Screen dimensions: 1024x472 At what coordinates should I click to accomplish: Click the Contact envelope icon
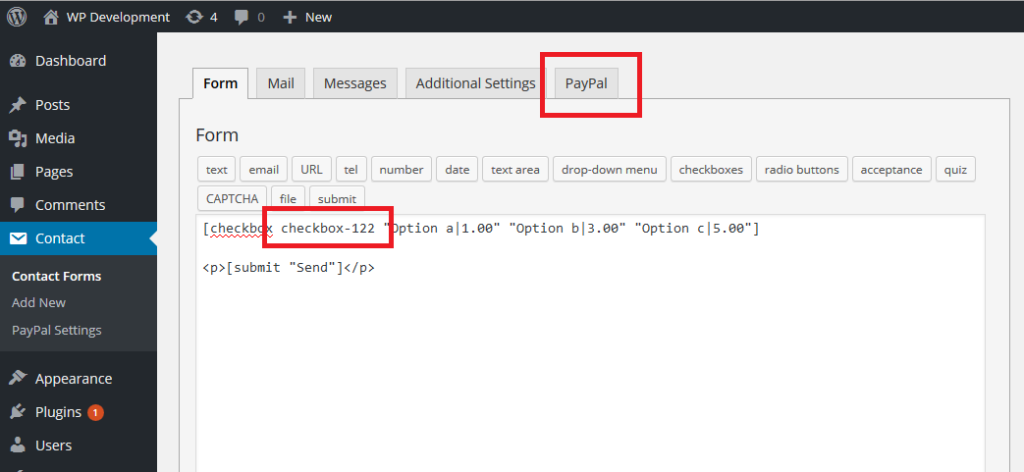tap(18, 238)
